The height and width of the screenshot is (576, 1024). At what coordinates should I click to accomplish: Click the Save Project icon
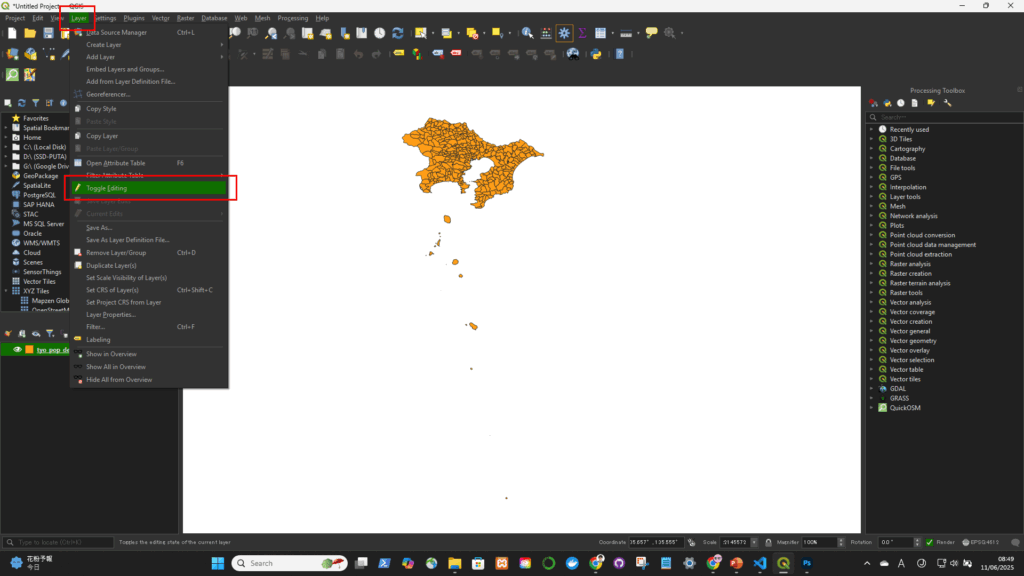pos(48,33)
